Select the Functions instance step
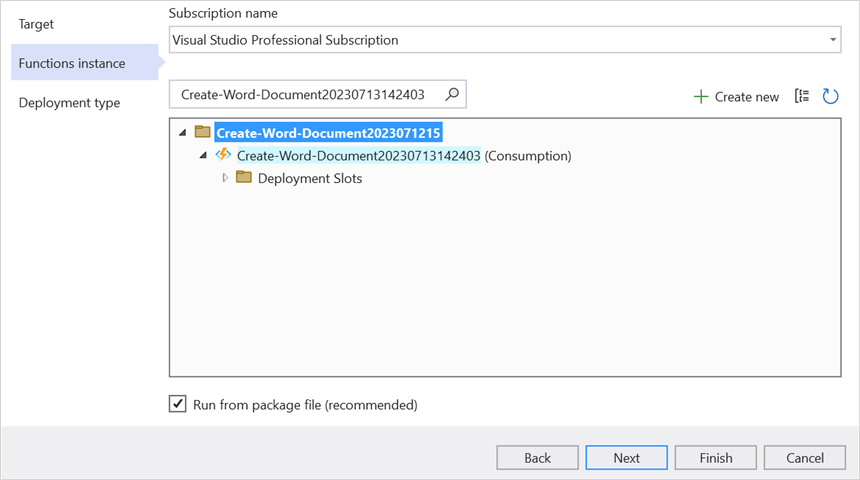The width and height of the screenshot is (860, 480). (84, 63)
